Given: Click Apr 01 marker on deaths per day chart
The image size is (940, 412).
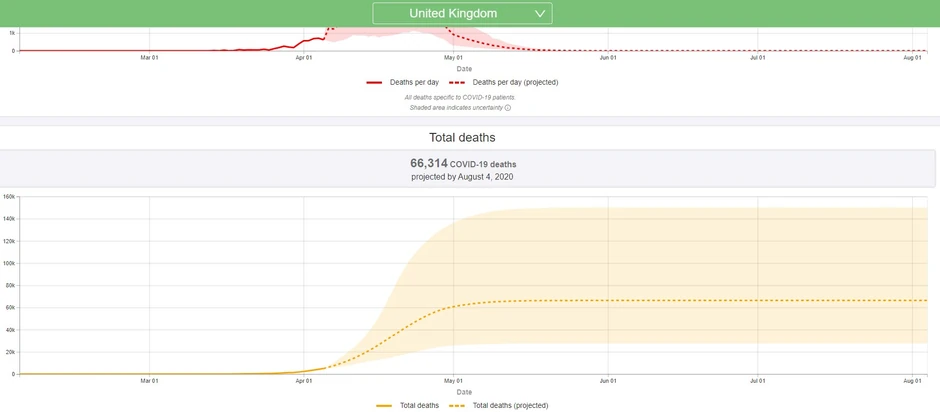Looking at the screenshot, I should click(304, 58).
